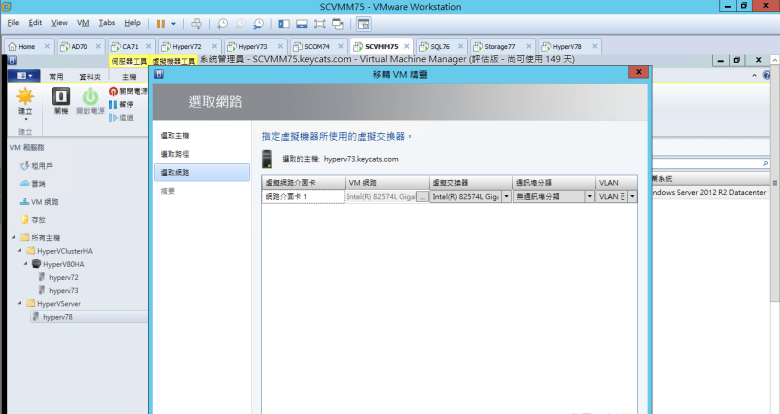
Task: Collapse the HyperVClusterHA tree node
Action: pos(20,251)
